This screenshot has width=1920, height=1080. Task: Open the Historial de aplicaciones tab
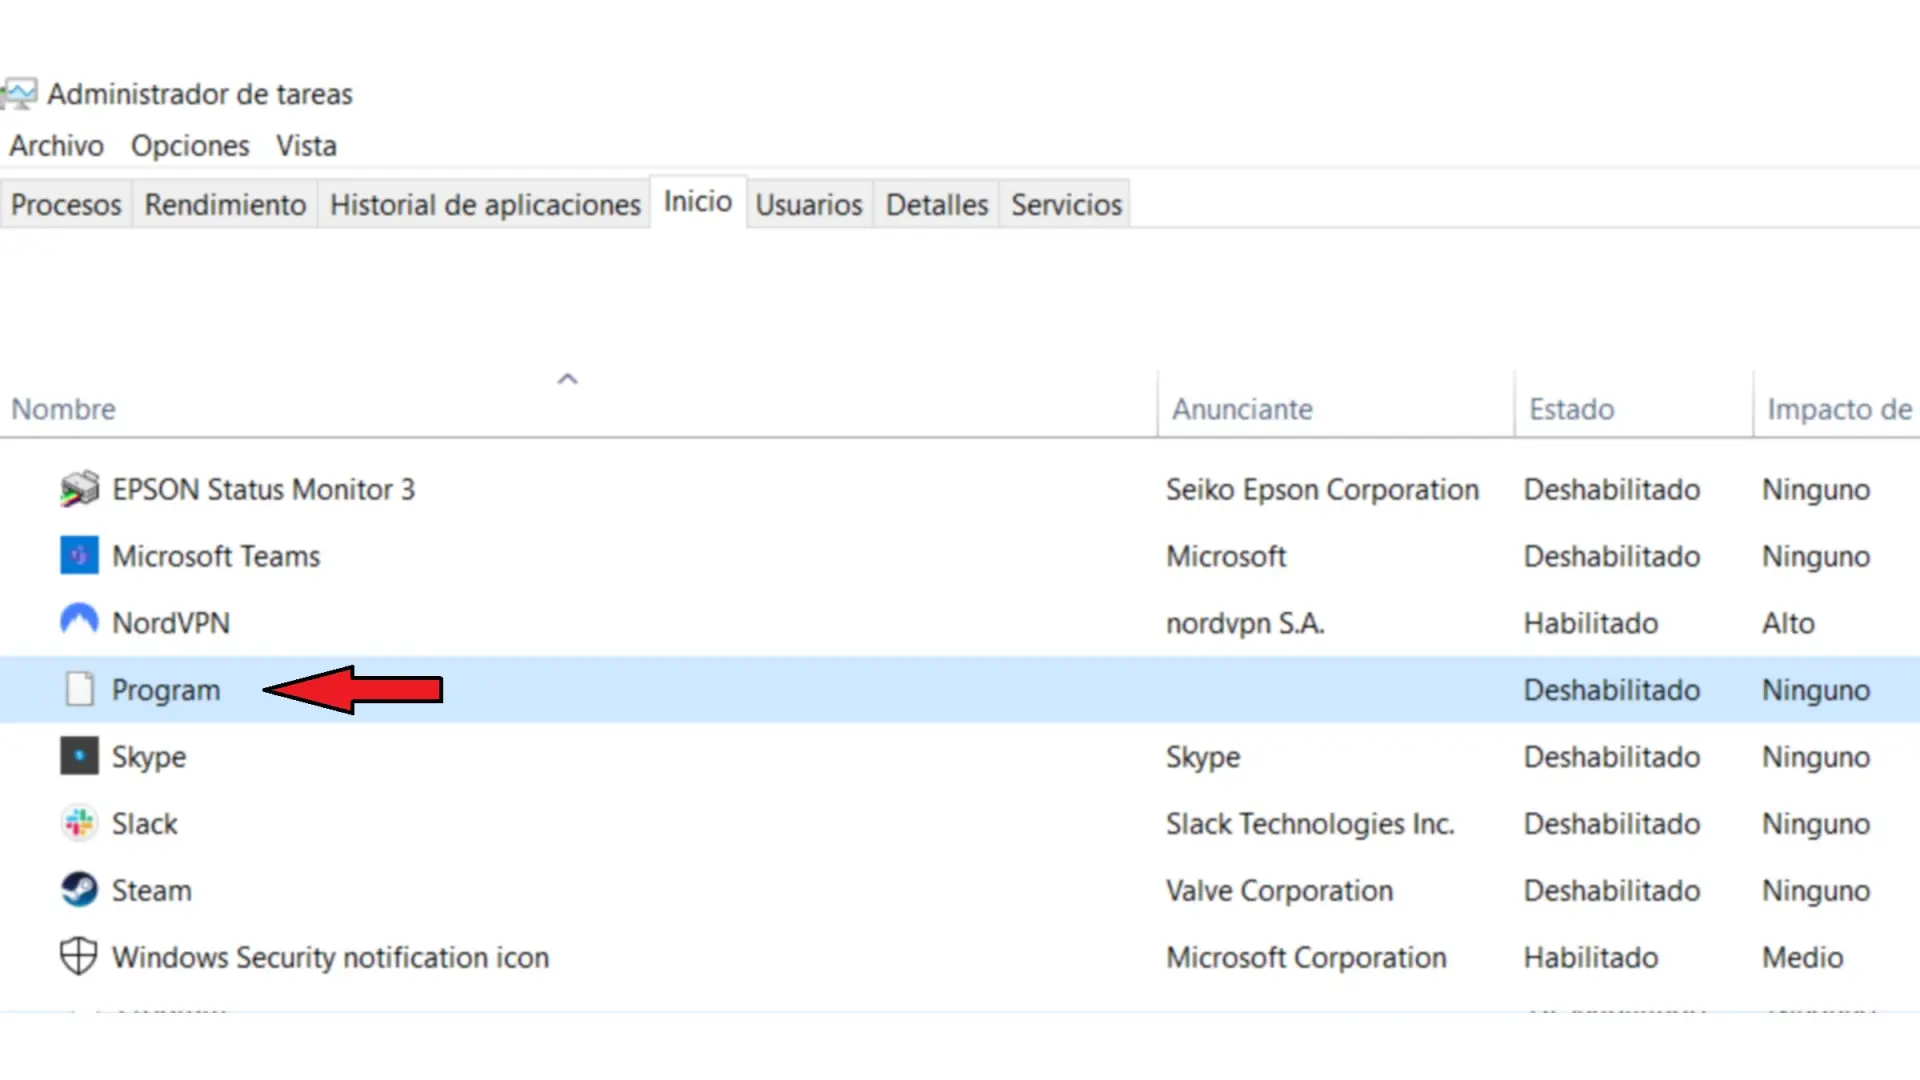[485, 205]
